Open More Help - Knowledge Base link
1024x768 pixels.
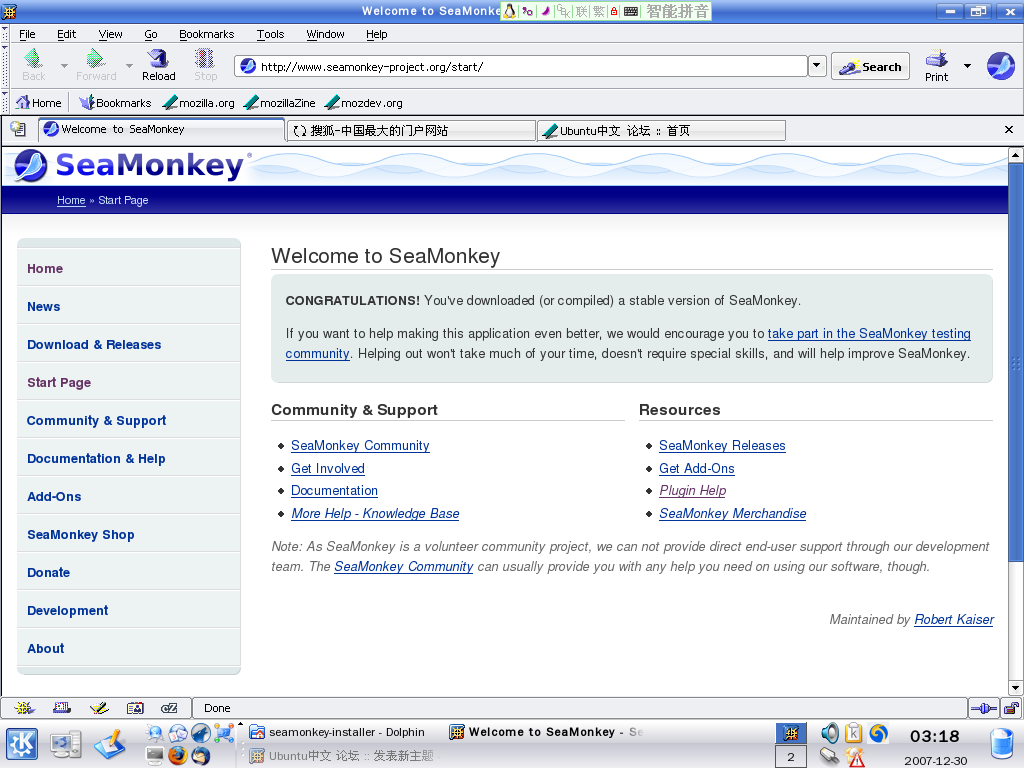pyautogui.click(x=375, y=513)
